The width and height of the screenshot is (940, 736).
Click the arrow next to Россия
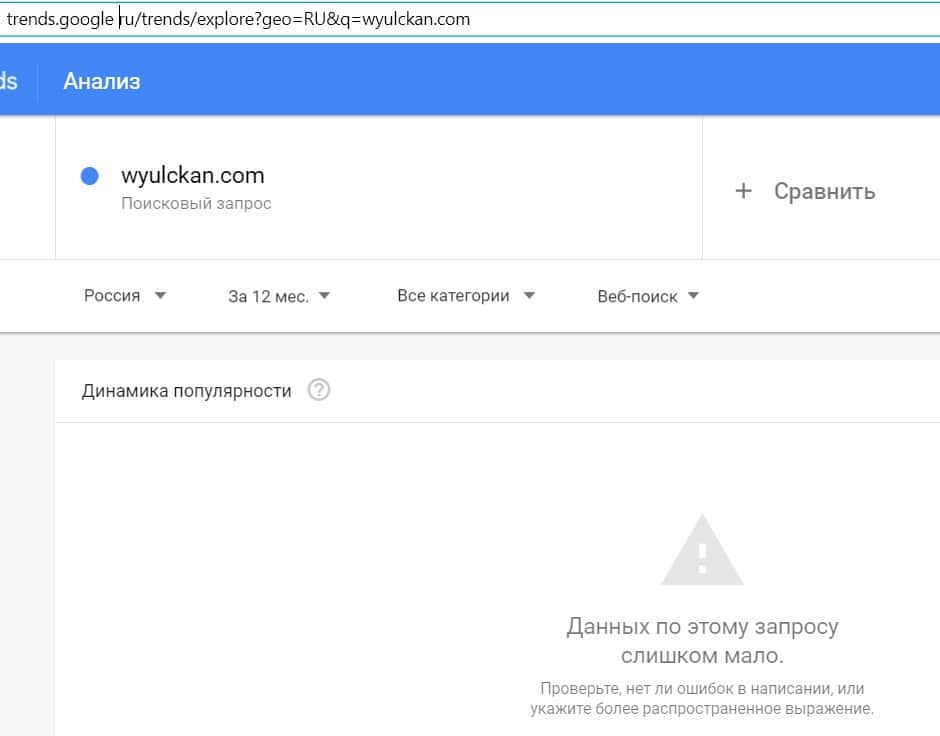[161, 296]
